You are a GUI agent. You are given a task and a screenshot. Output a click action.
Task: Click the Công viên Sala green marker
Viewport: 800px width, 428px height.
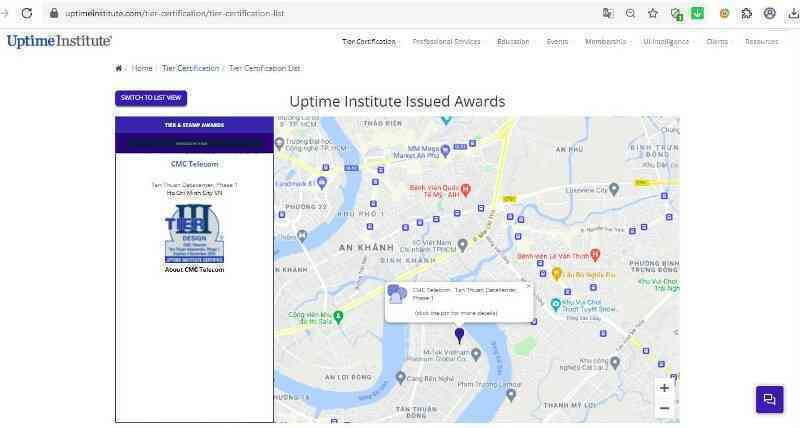tap(338, 317)
